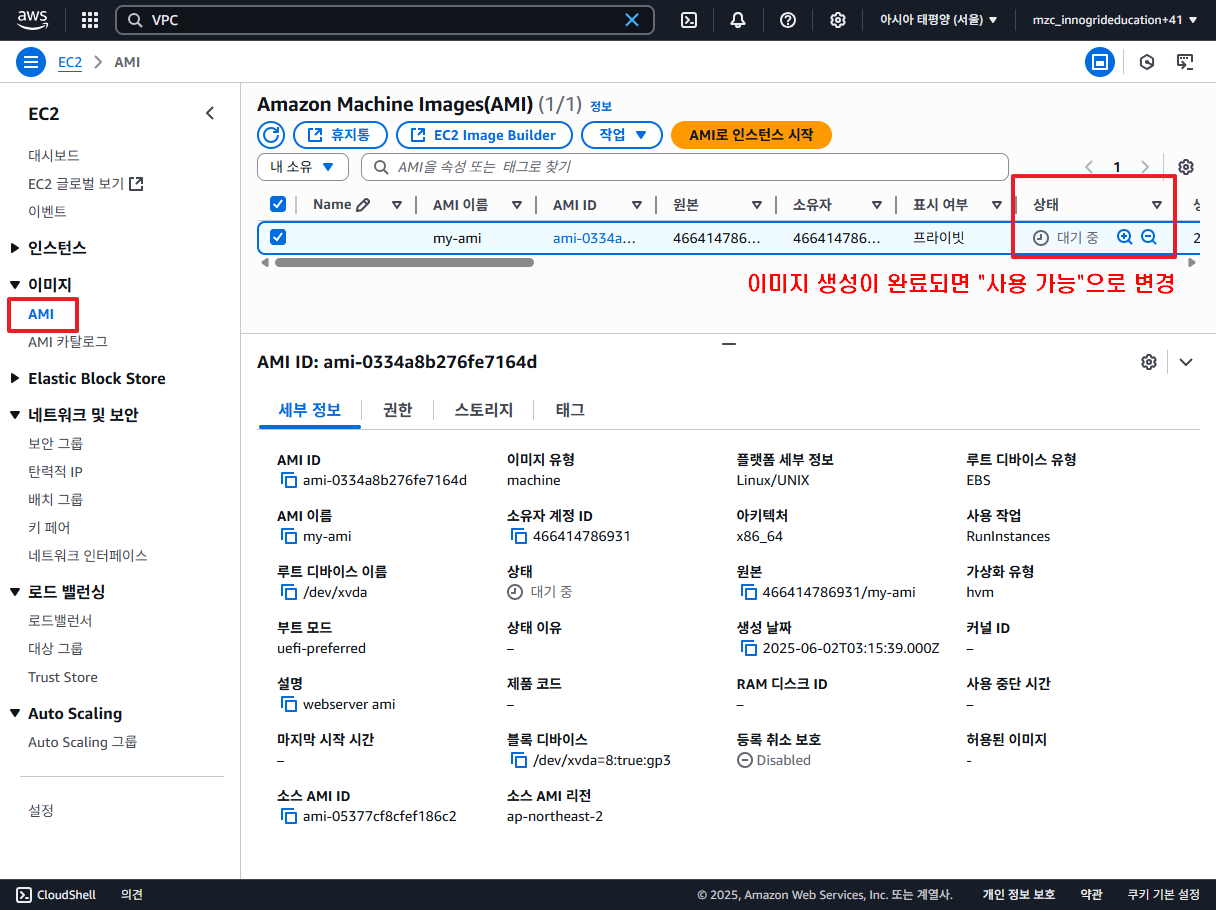Viewport: 1216px width, 910px height.
Task: Open the region selector 아시아 태평양 (서울)
Action: coord(938,20)
